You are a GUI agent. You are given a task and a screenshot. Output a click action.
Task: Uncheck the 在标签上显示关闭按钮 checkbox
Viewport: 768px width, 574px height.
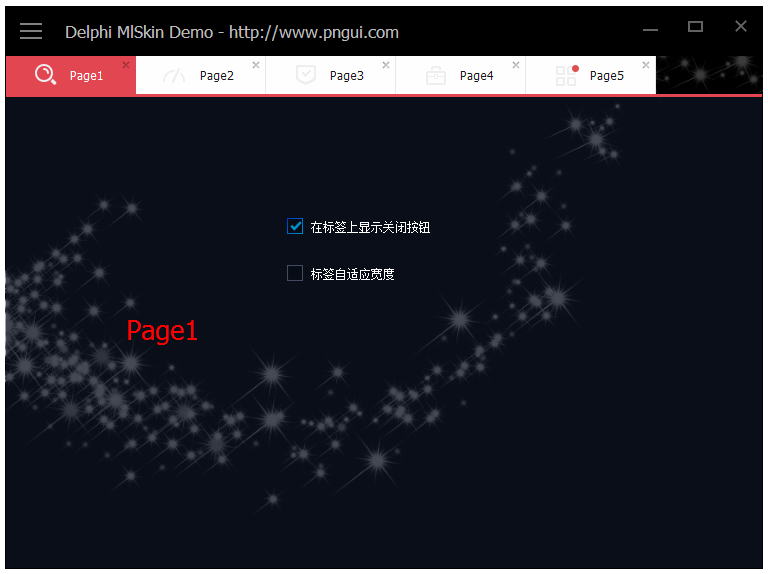tap(295, 227)
